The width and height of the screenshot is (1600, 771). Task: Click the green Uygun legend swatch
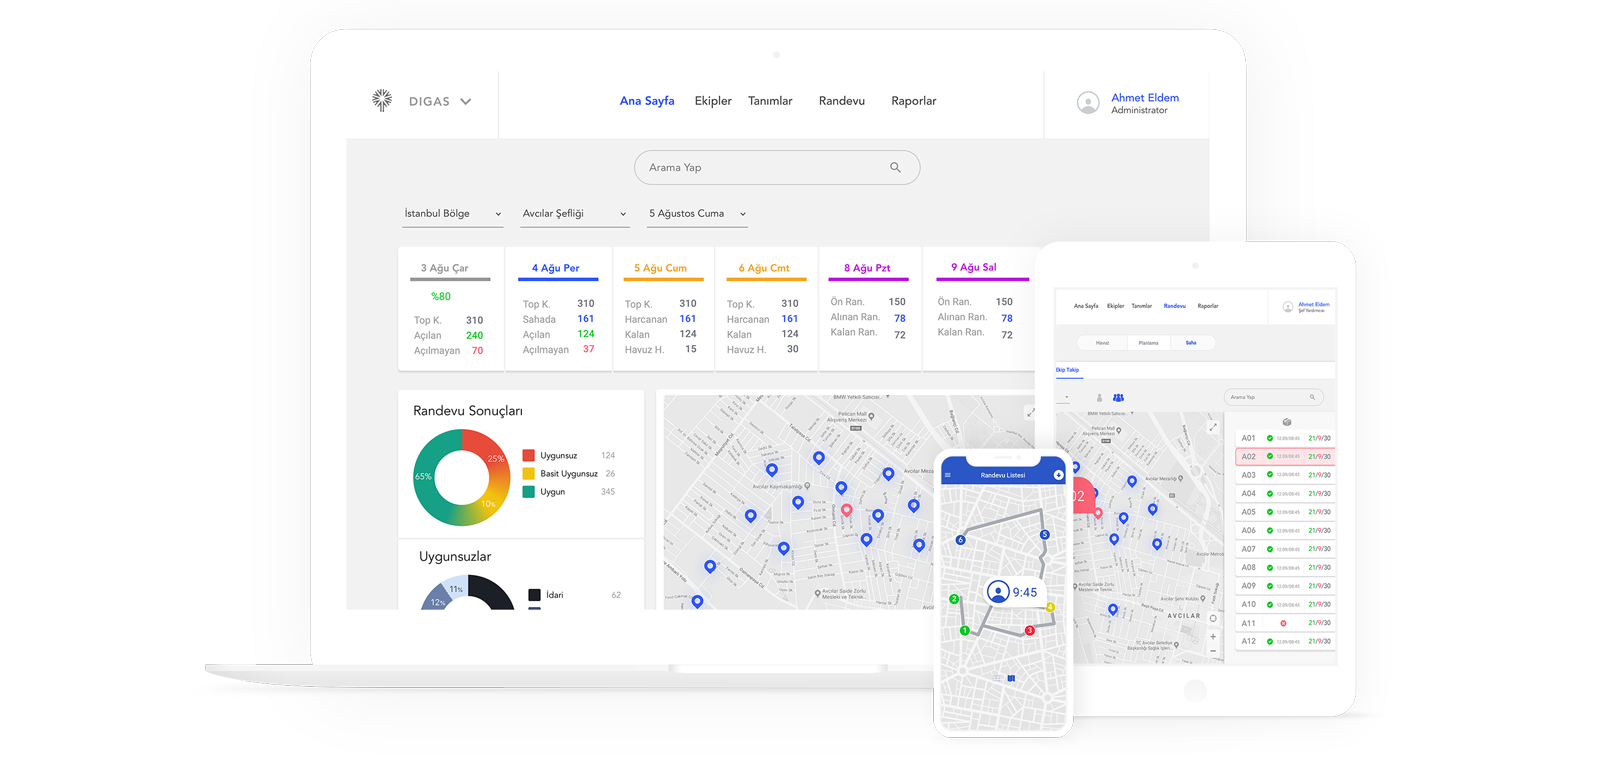coord(529,492)
